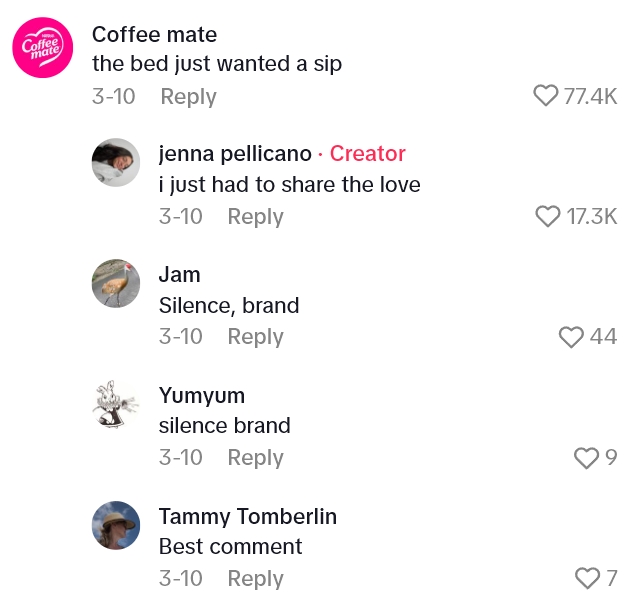Screen dimensions: 627x609
Task: Open the Coffee mate username link
Action: [154, 34]
